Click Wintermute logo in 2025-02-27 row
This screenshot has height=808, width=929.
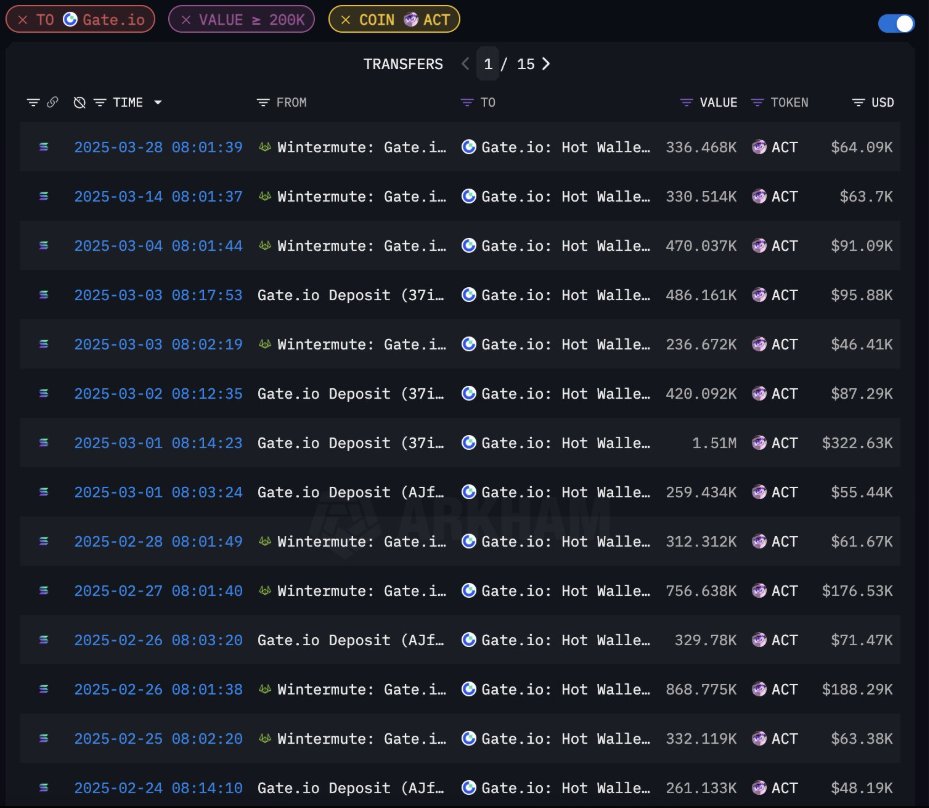click(x=265, y=590)
